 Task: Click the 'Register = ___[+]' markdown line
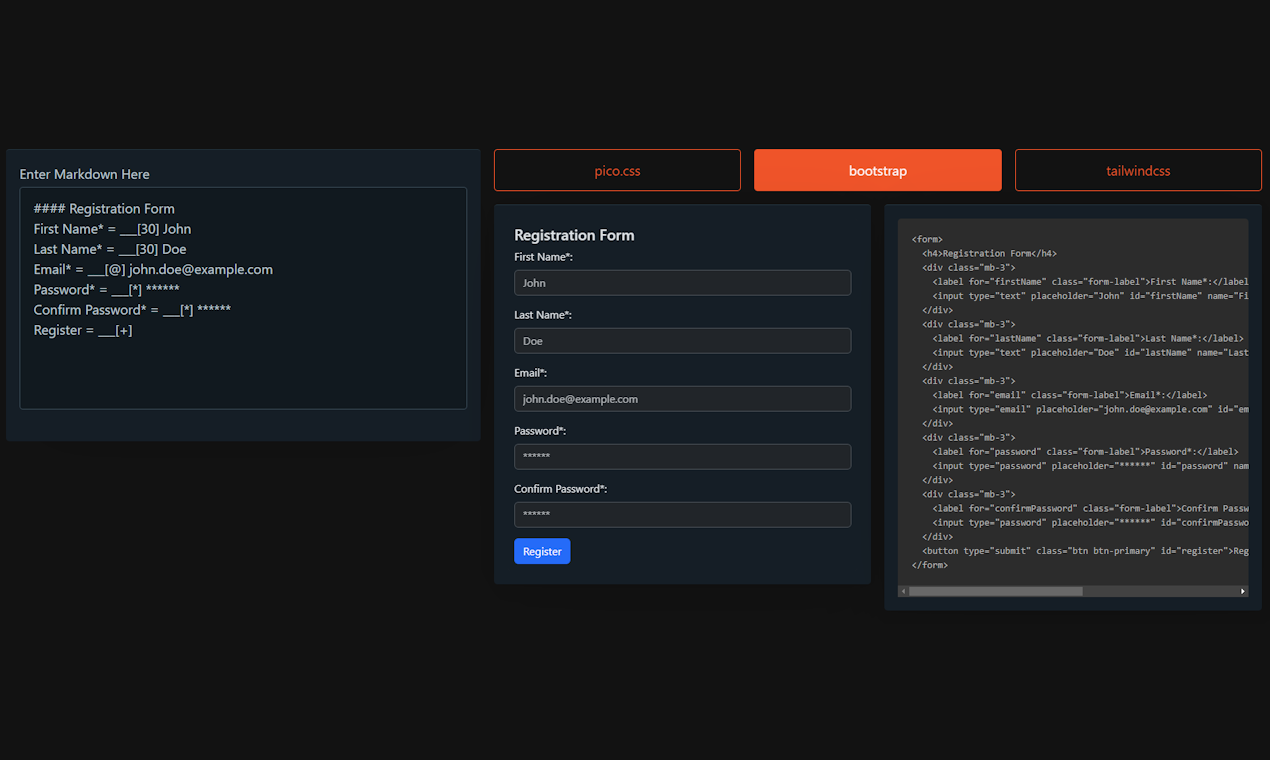(83, 330)
